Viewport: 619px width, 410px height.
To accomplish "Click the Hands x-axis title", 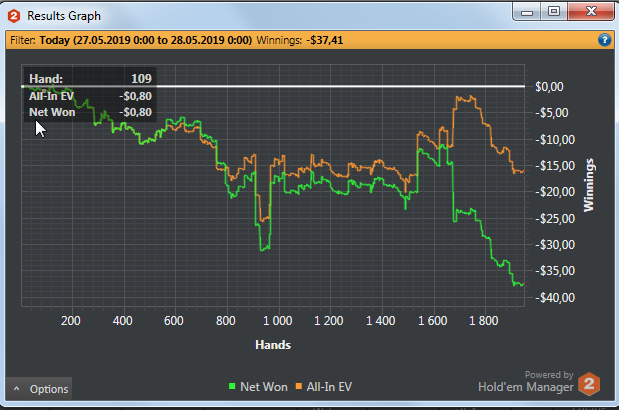I will point(273,345).
